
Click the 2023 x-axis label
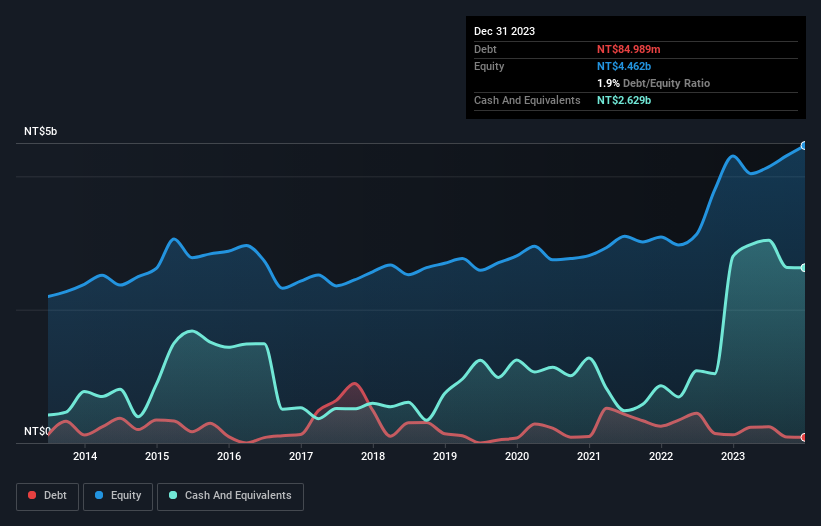click(x=733, y=456)
